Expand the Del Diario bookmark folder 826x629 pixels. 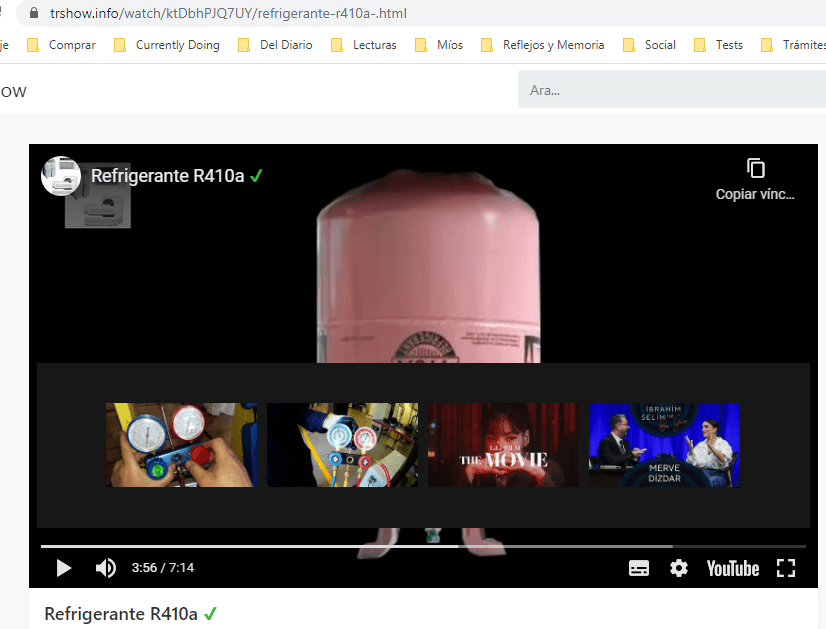pos(275,45)
